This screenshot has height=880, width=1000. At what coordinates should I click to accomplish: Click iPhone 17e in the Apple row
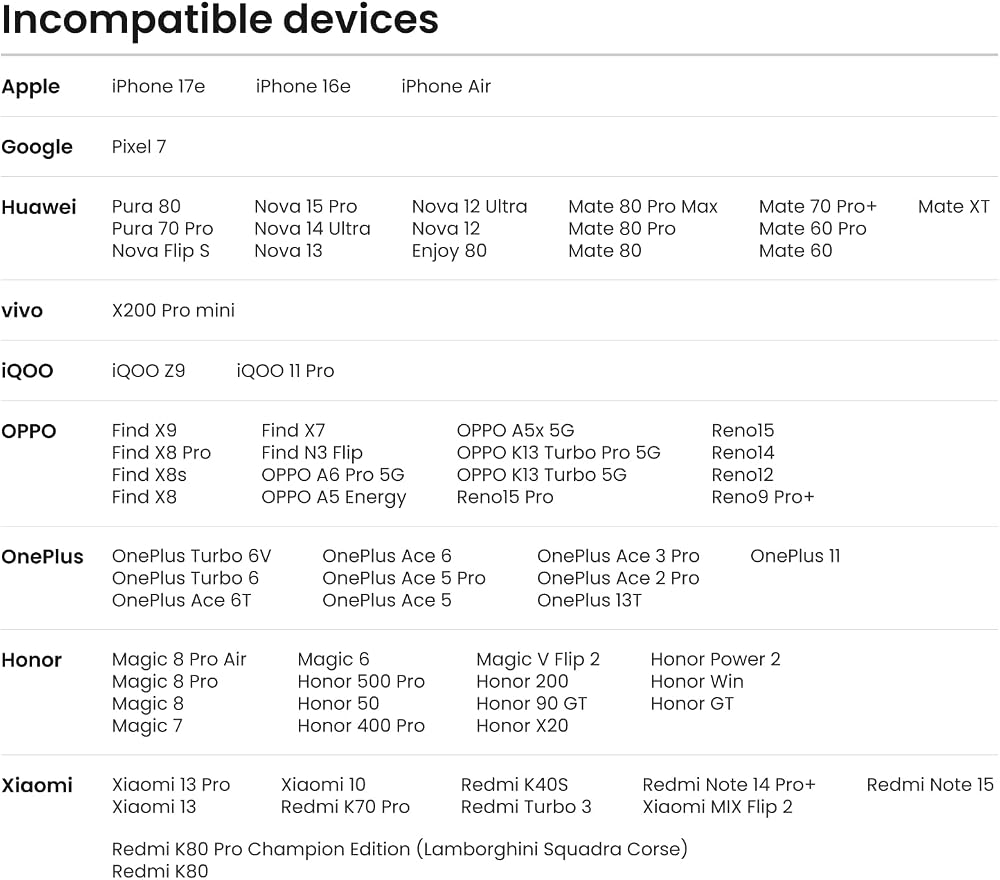point(158,86)
